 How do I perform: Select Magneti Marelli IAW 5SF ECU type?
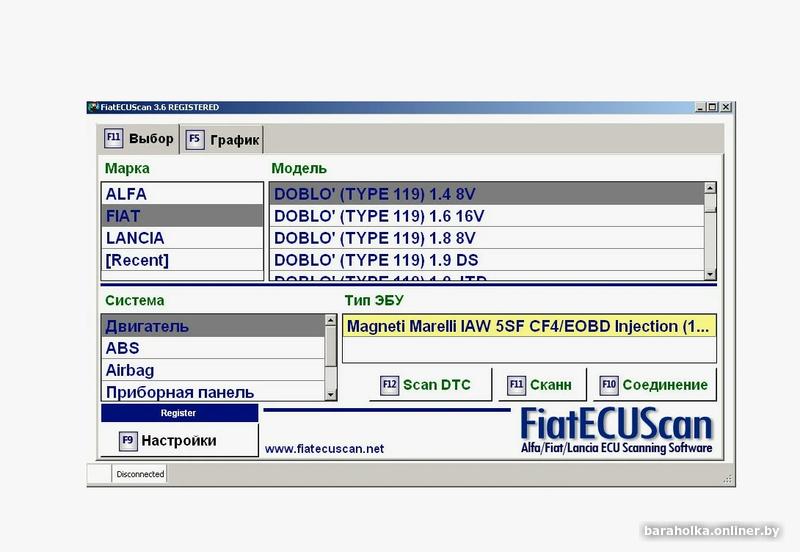(529, 326)
